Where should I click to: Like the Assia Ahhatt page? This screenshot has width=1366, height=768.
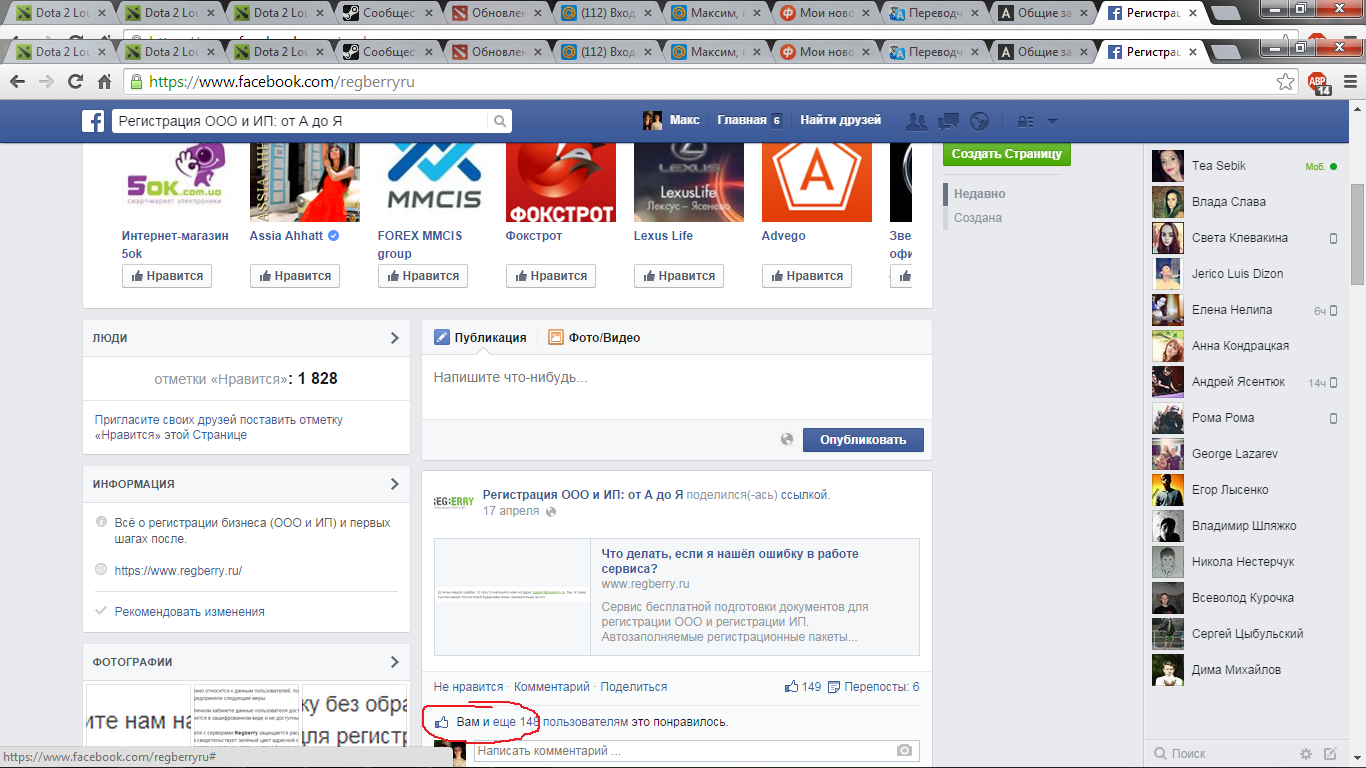tap(295, 276)
